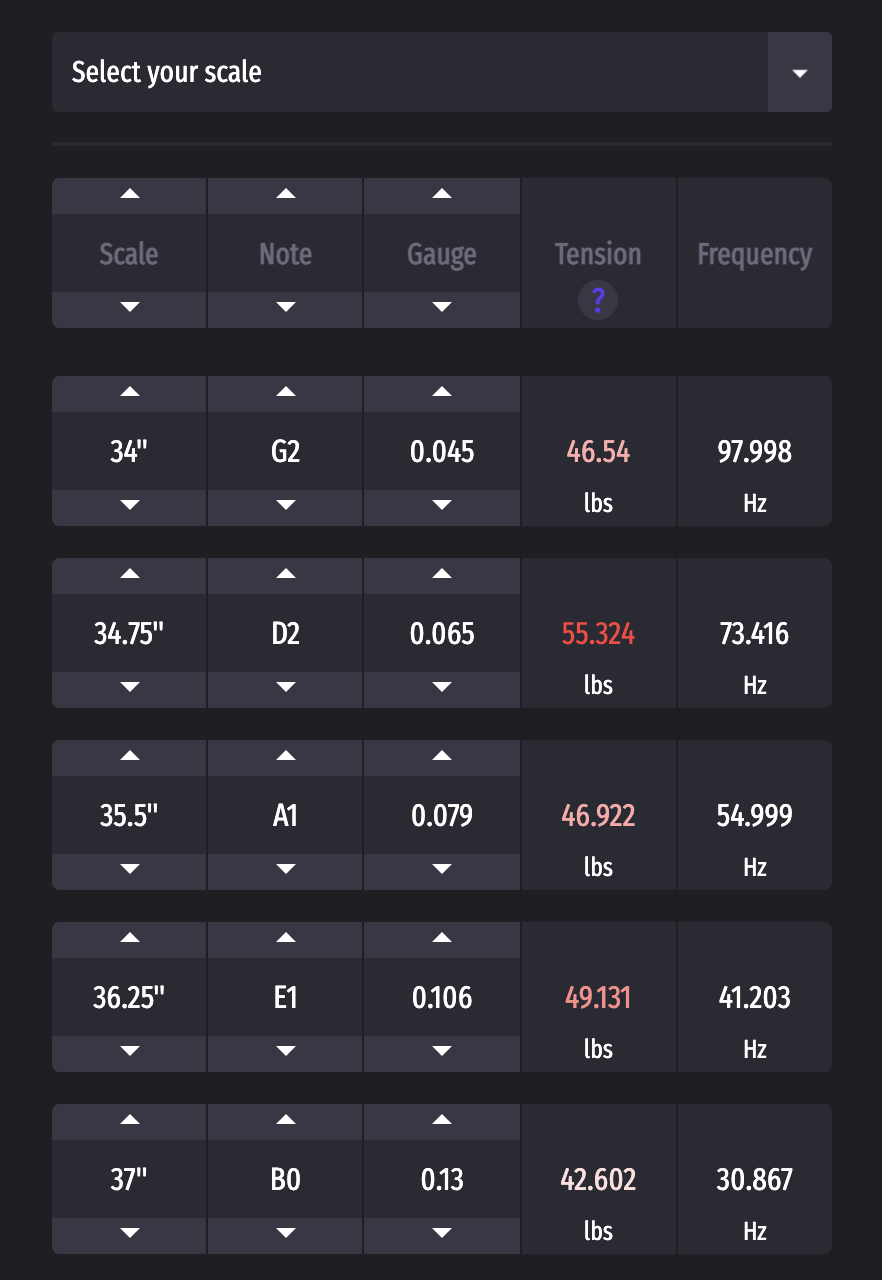The image size is (882, 1280).
Task: Decrease the 0.065 gauge value
Action: tap(442, 689)
